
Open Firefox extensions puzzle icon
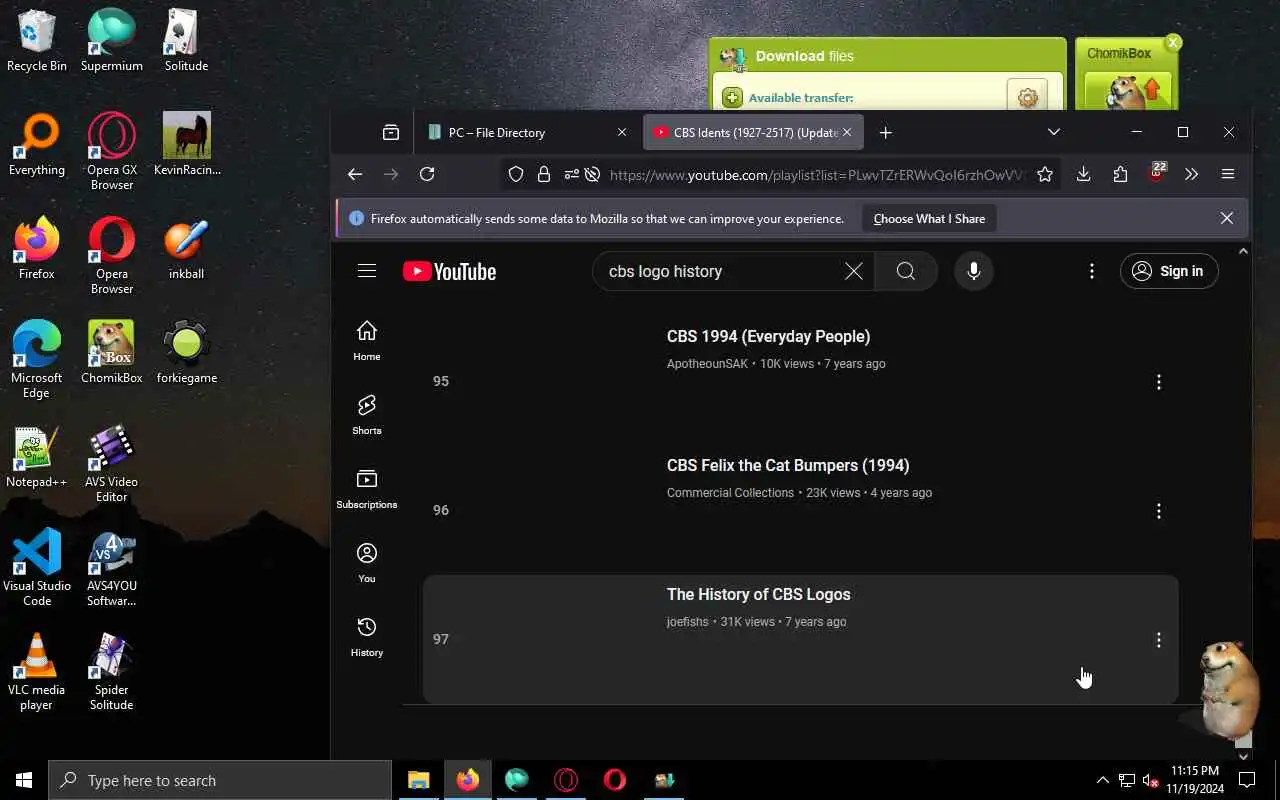tap(1120, 174)
